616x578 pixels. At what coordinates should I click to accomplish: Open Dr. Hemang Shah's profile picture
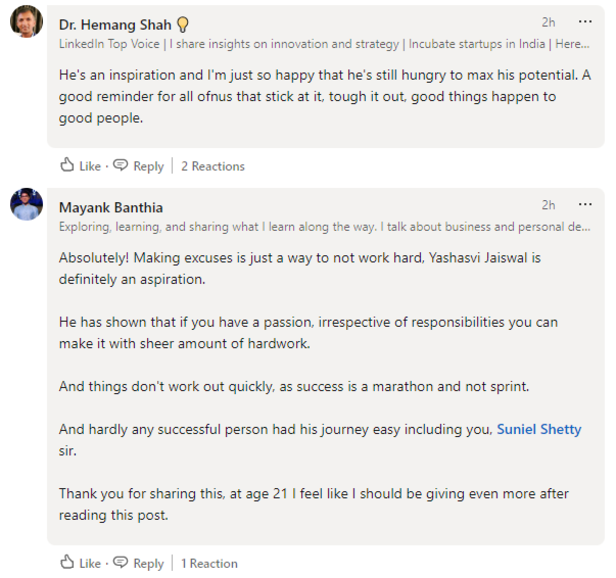26,22
